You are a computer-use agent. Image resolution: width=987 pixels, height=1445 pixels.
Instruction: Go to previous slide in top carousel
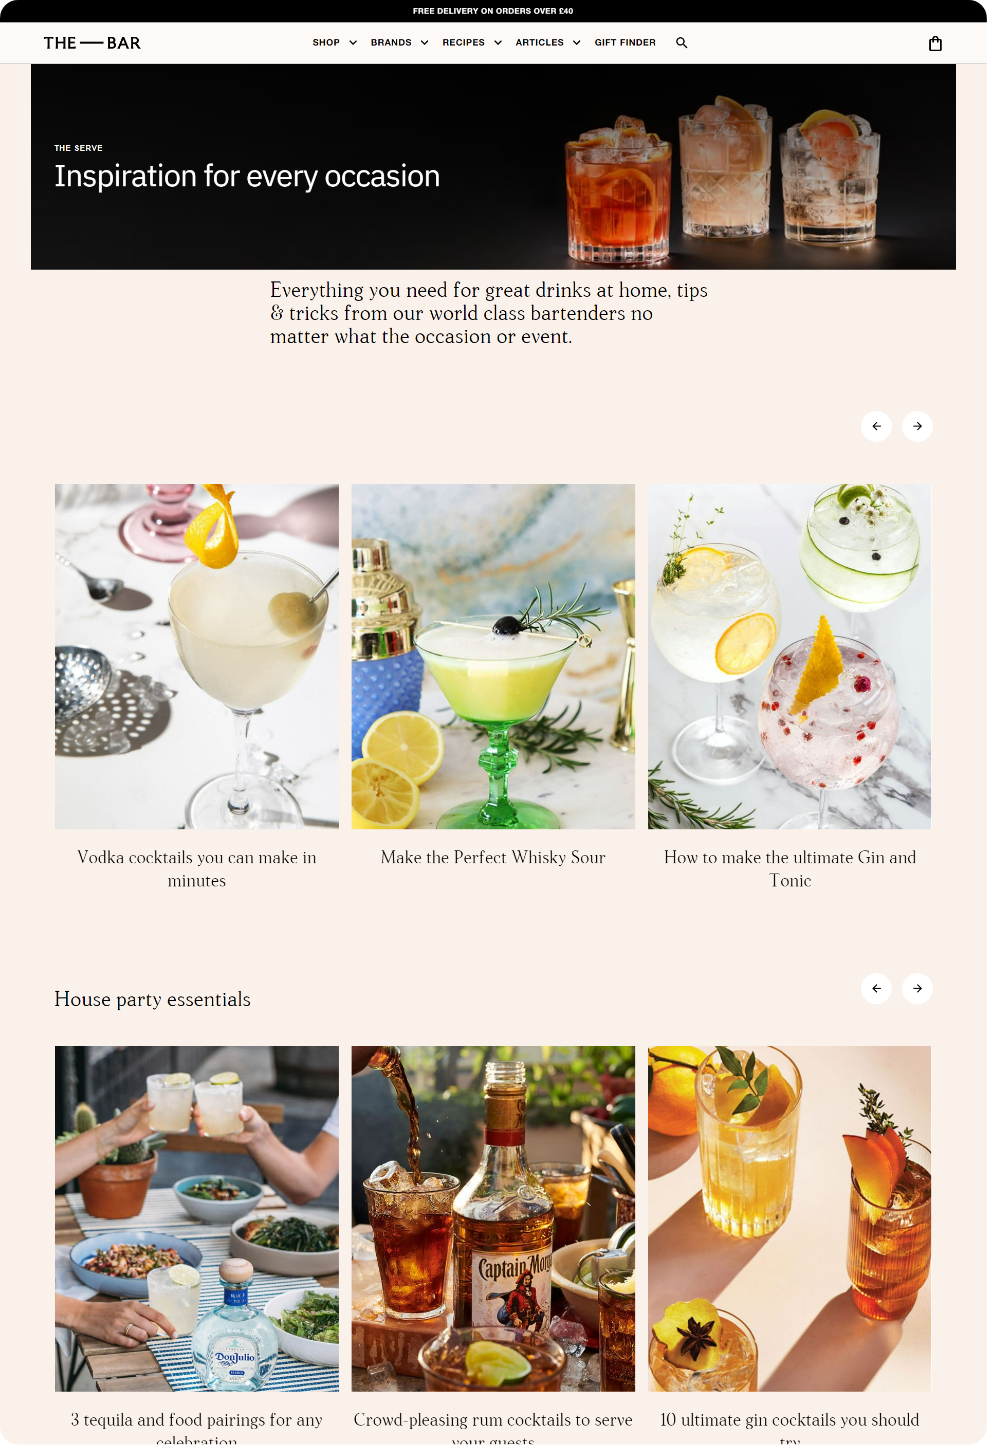(876, 426)
